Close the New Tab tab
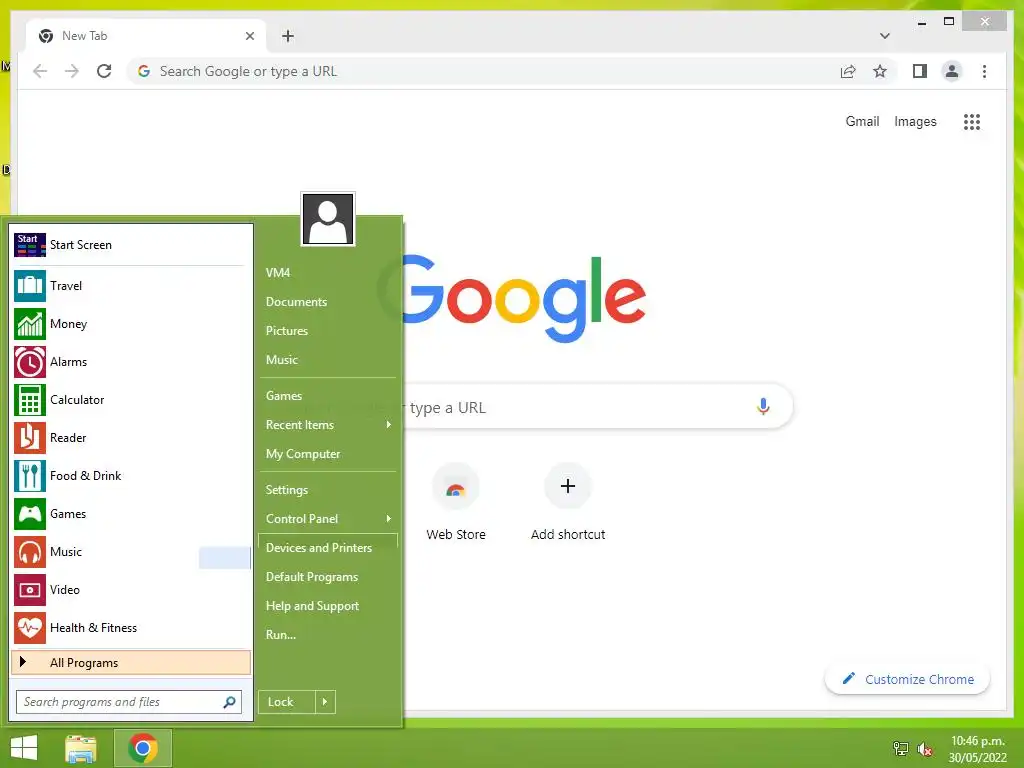Image resolution: width=1024 pixels, height=768 pixels. click(x=249, y=36)
